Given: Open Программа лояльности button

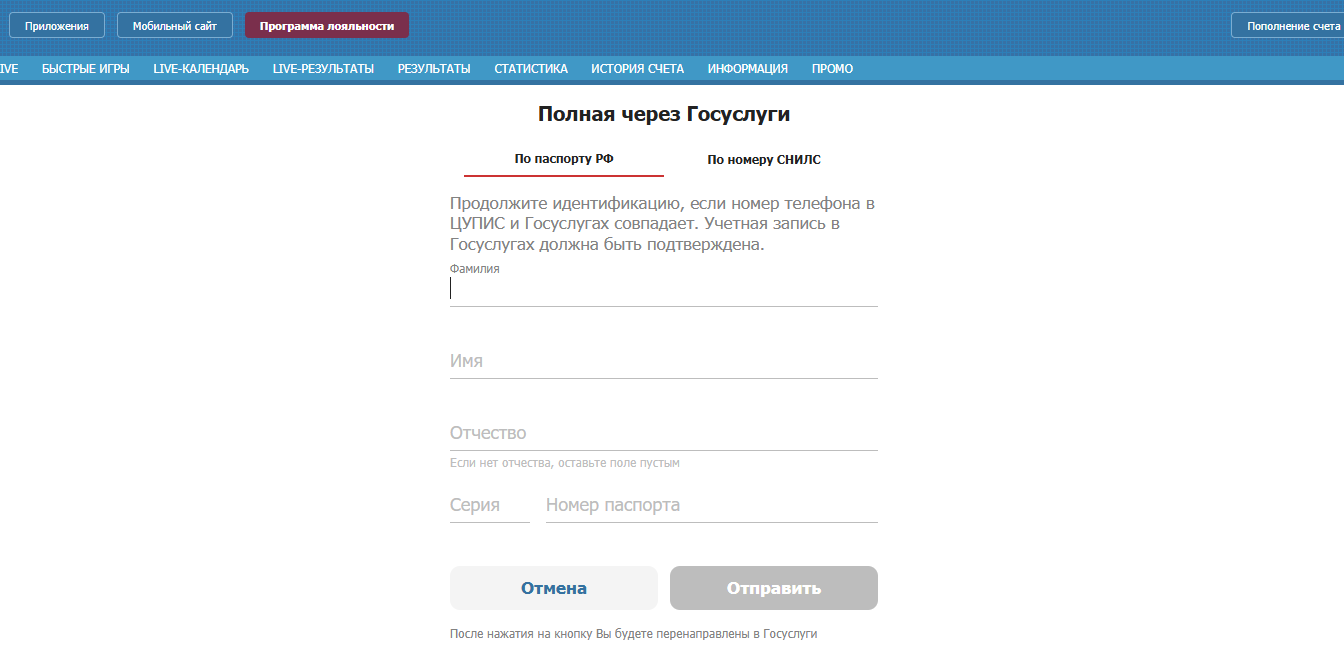Looking at the screenshot, I should coord(327,26).
